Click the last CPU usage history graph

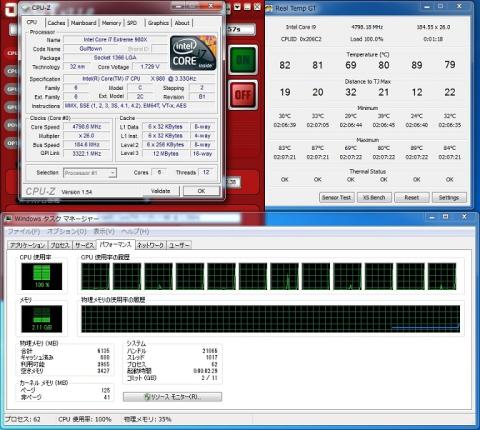tap(442, 276)
